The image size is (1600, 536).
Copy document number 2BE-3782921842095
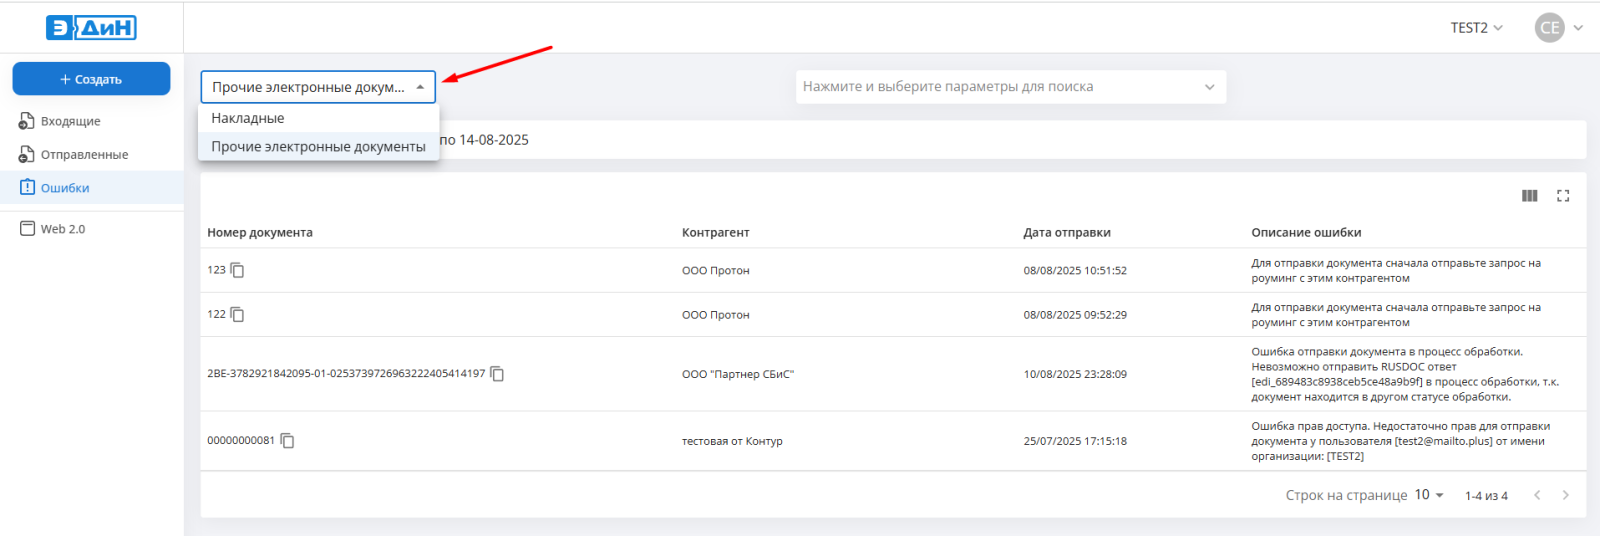497,374
